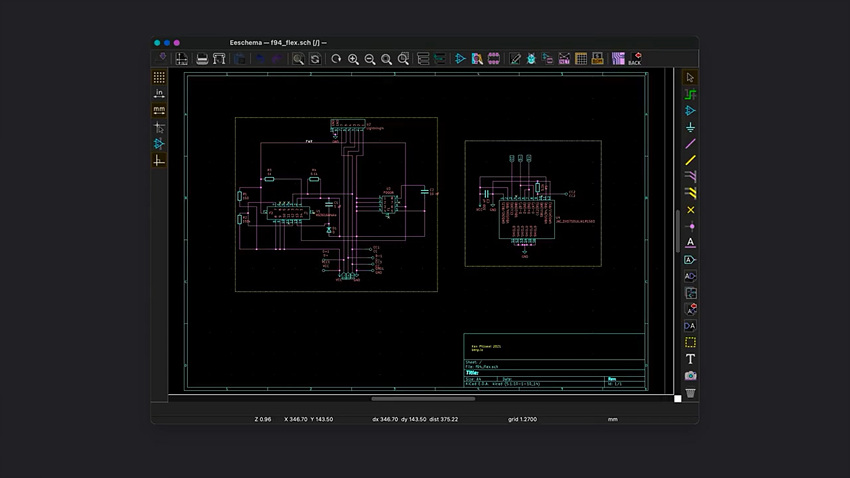Select the Place Symbol tool
Screen dimensions: 850x478
[x=690, y=111]
